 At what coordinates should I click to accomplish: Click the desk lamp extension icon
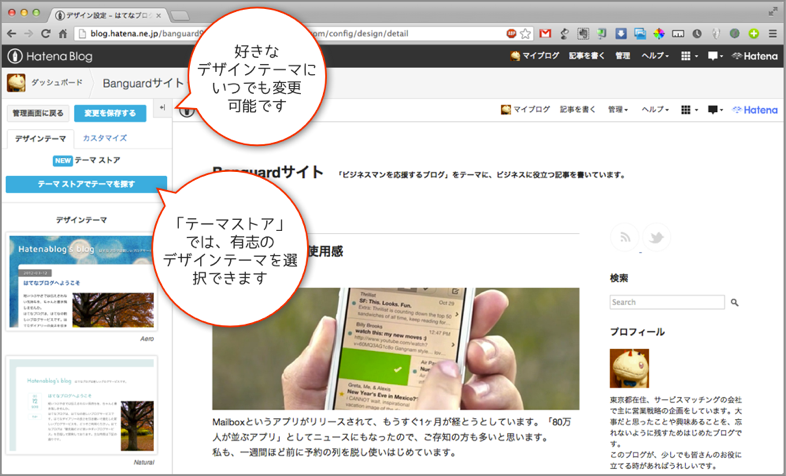pos(564,34)
